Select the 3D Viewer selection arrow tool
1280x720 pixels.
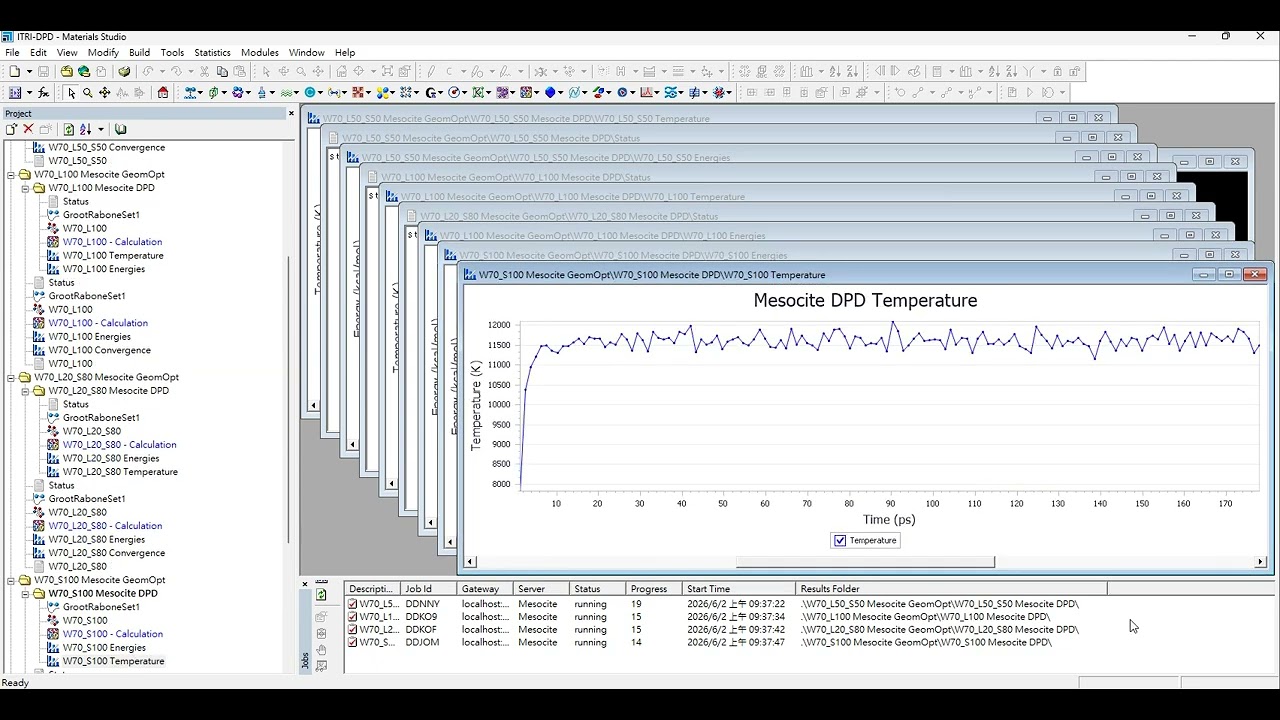click(71, 92)
